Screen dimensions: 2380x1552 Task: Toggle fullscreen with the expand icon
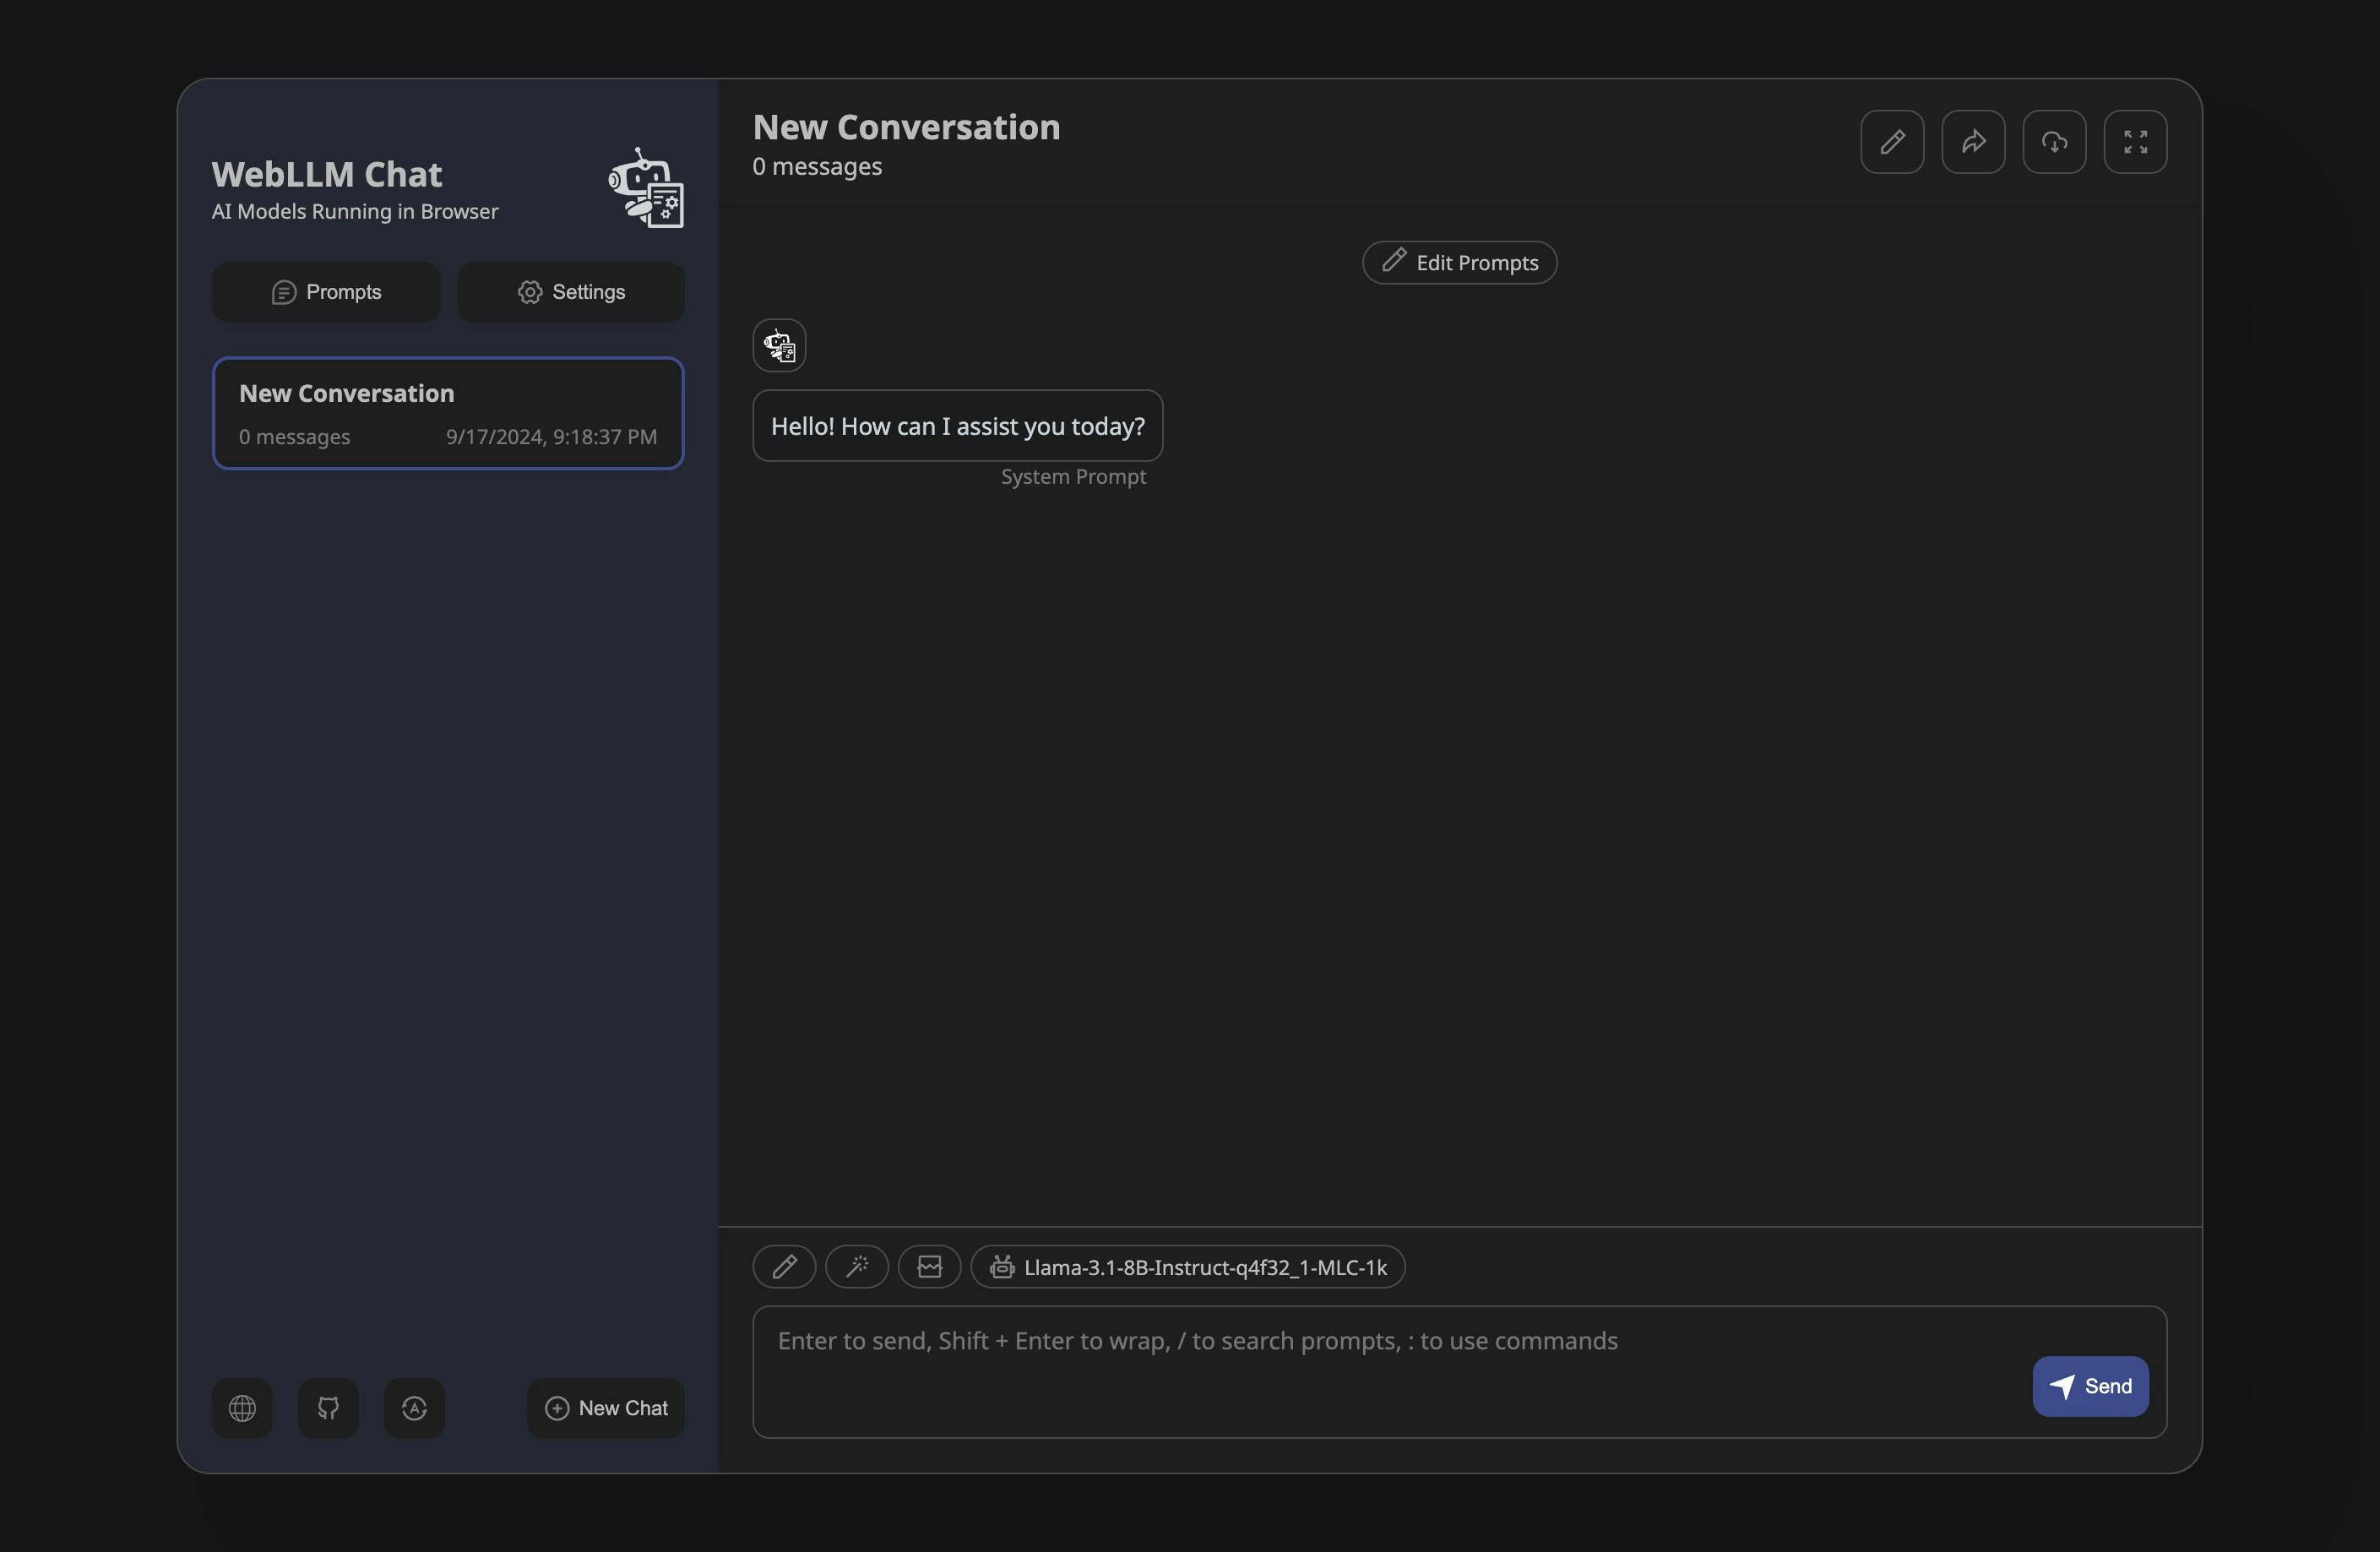(2135, 142)
